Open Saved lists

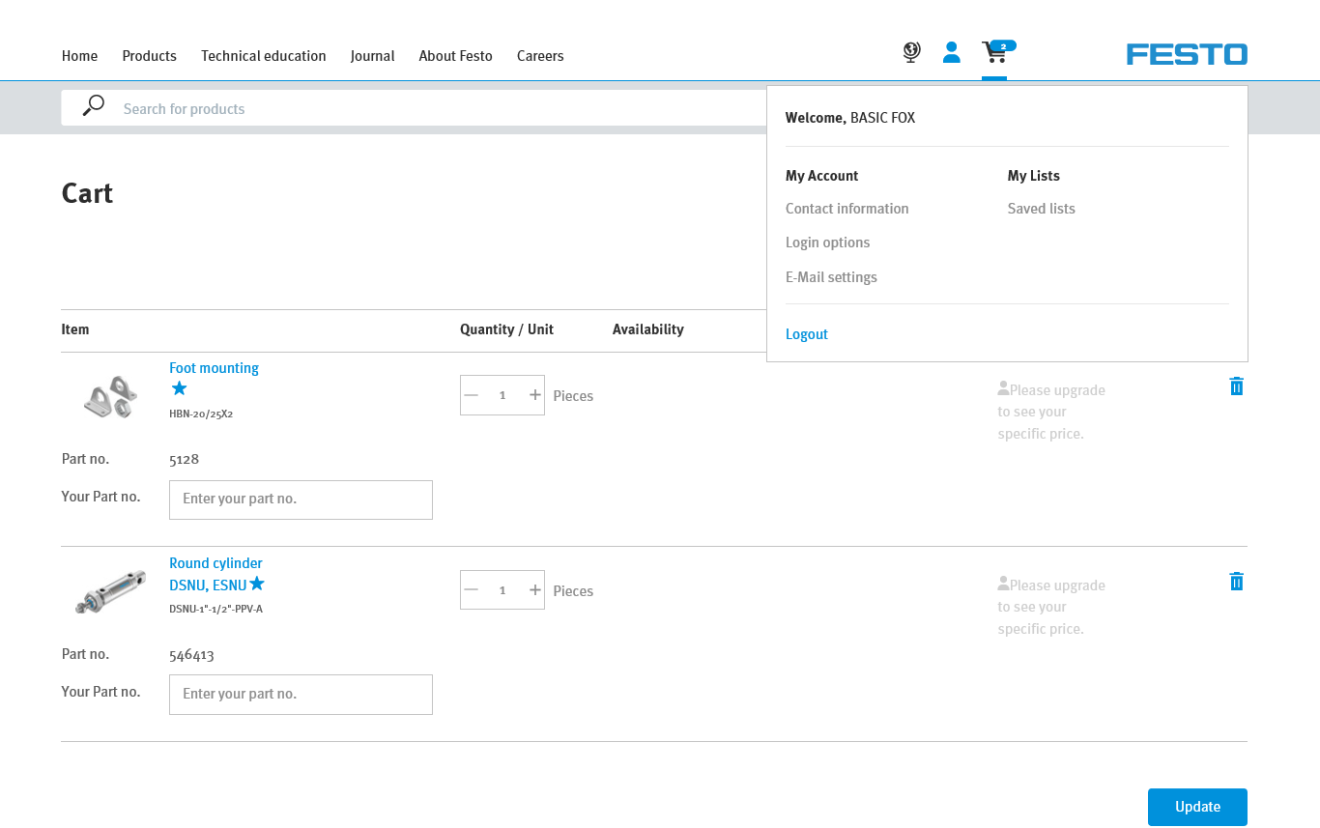click(1041, 209)
